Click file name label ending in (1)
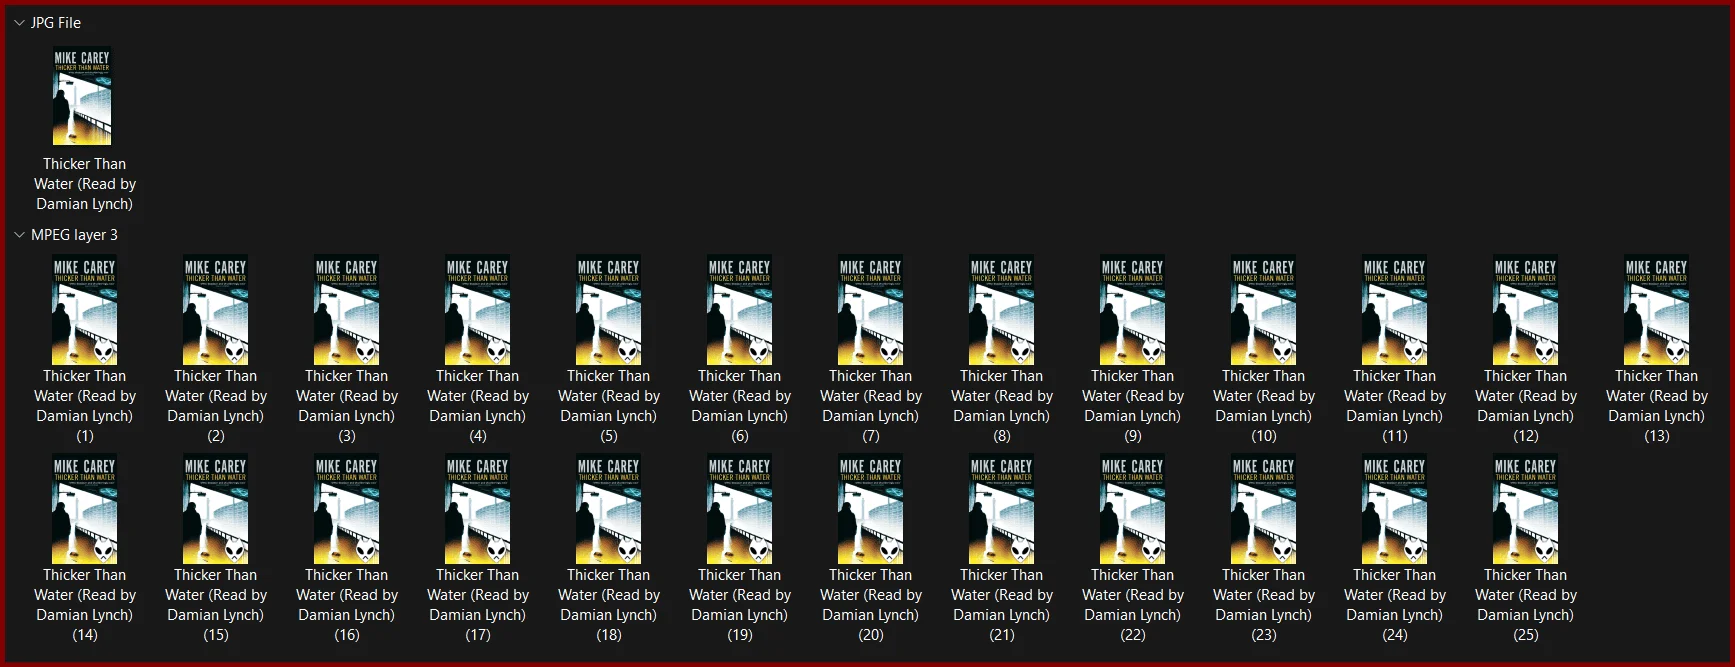The width and height of the screenshot is (1735, 667). (x=85, y=406)
